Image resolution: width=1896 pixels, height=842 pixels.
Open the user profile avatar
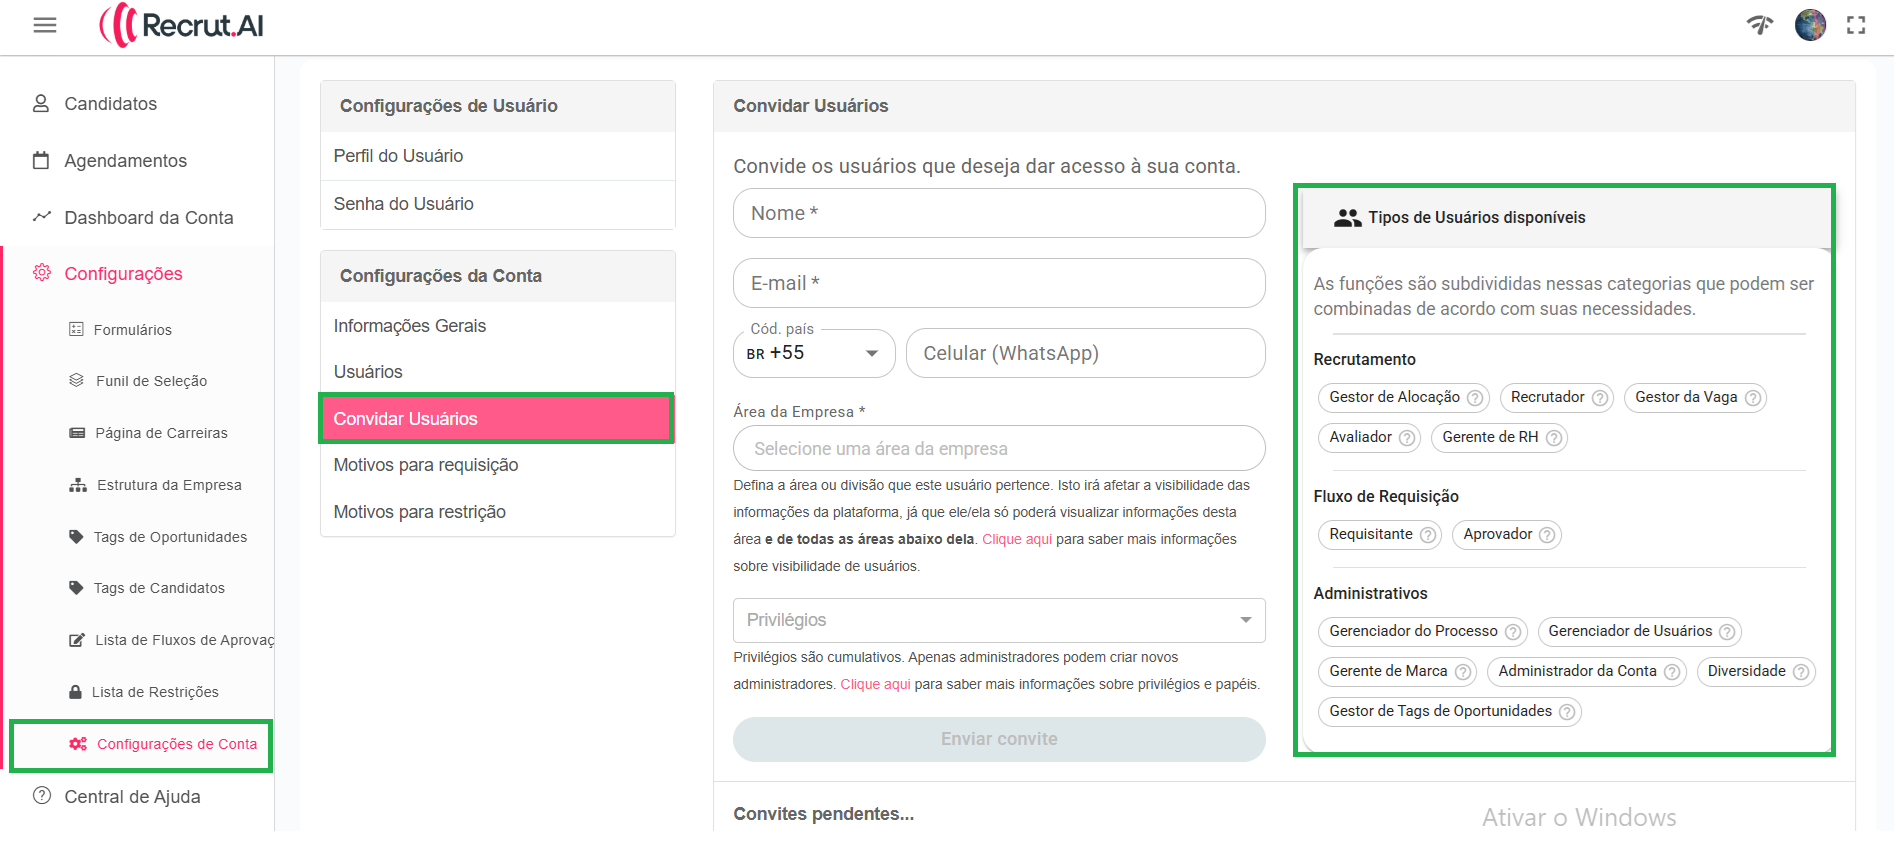tap(1810, 26)
